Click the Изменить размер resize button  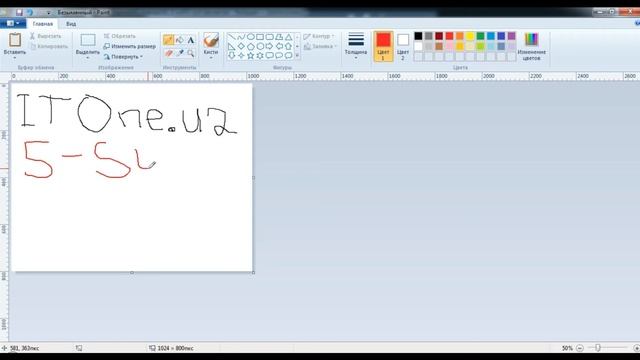(x=129, y=47)
